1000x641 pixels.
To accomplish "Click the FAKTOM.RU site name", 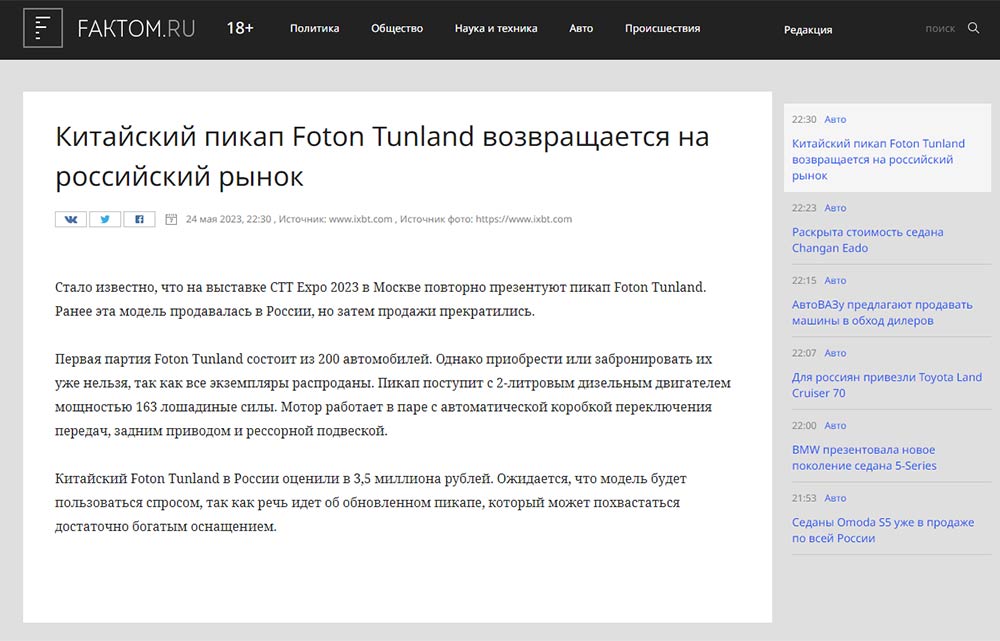I will tap(136, 28).
